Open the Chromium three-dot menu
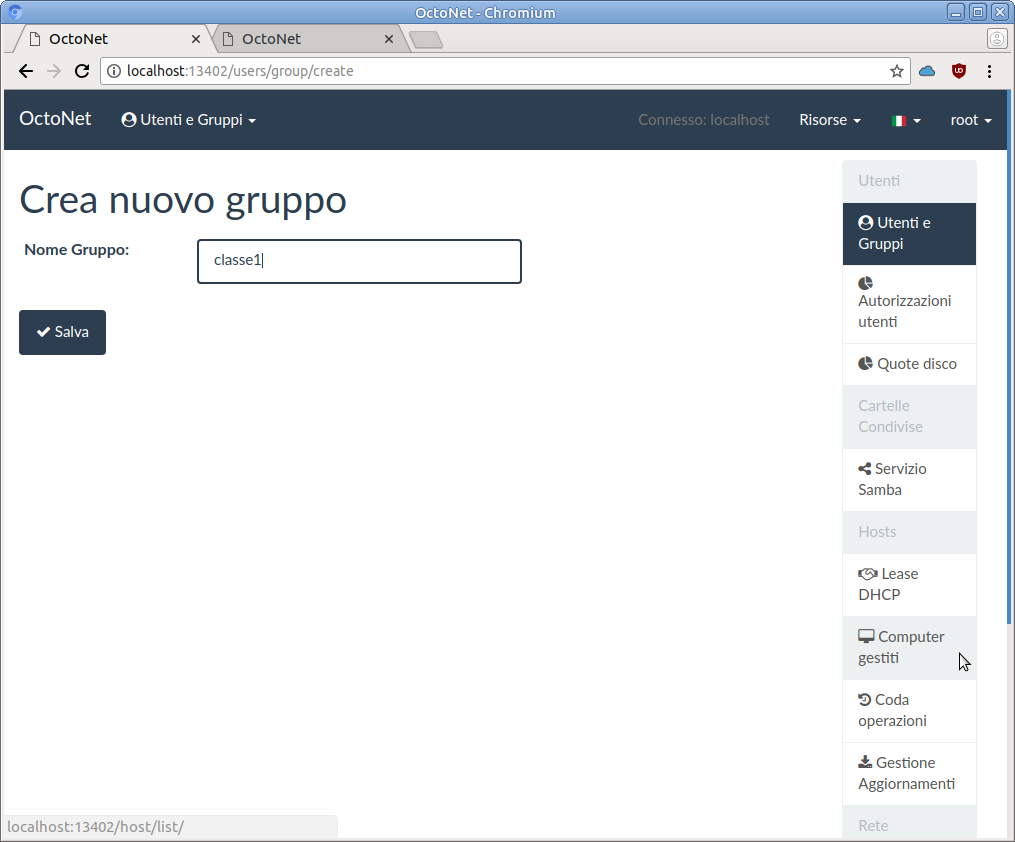Screen dimensions: 1015x842 [x=989, y=71]
